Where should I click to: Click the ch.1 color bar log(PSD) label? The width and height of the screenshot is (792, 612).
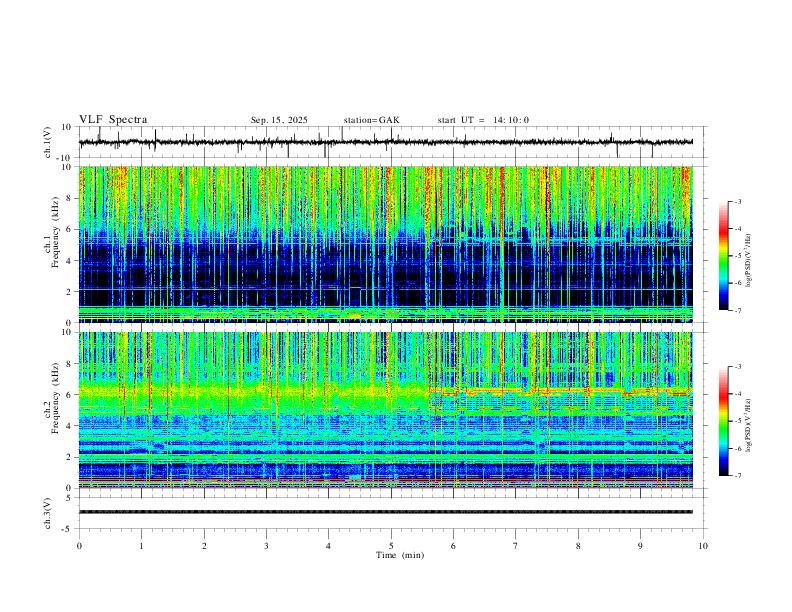tap(748, 261)
